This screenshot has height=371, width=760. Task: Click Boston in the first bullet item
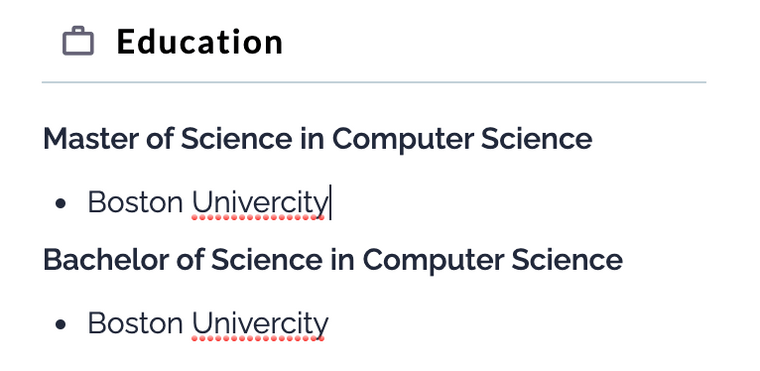pos(135,202)
